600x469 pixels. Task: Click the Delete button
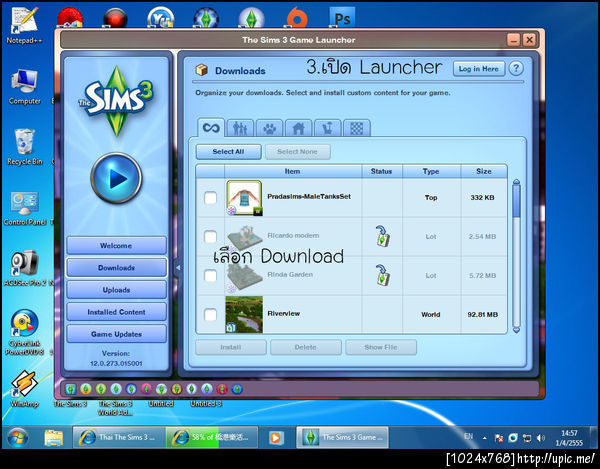(x=306, y=347)
